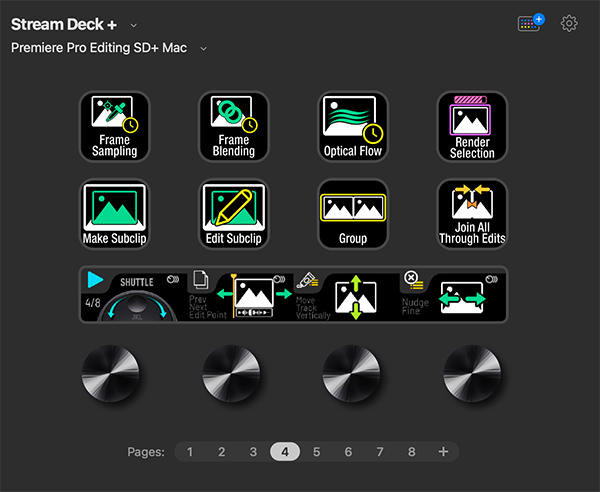Select the Shuttle touch strip segment
Screen dimensions: 600x492
[x=133, y=295]
